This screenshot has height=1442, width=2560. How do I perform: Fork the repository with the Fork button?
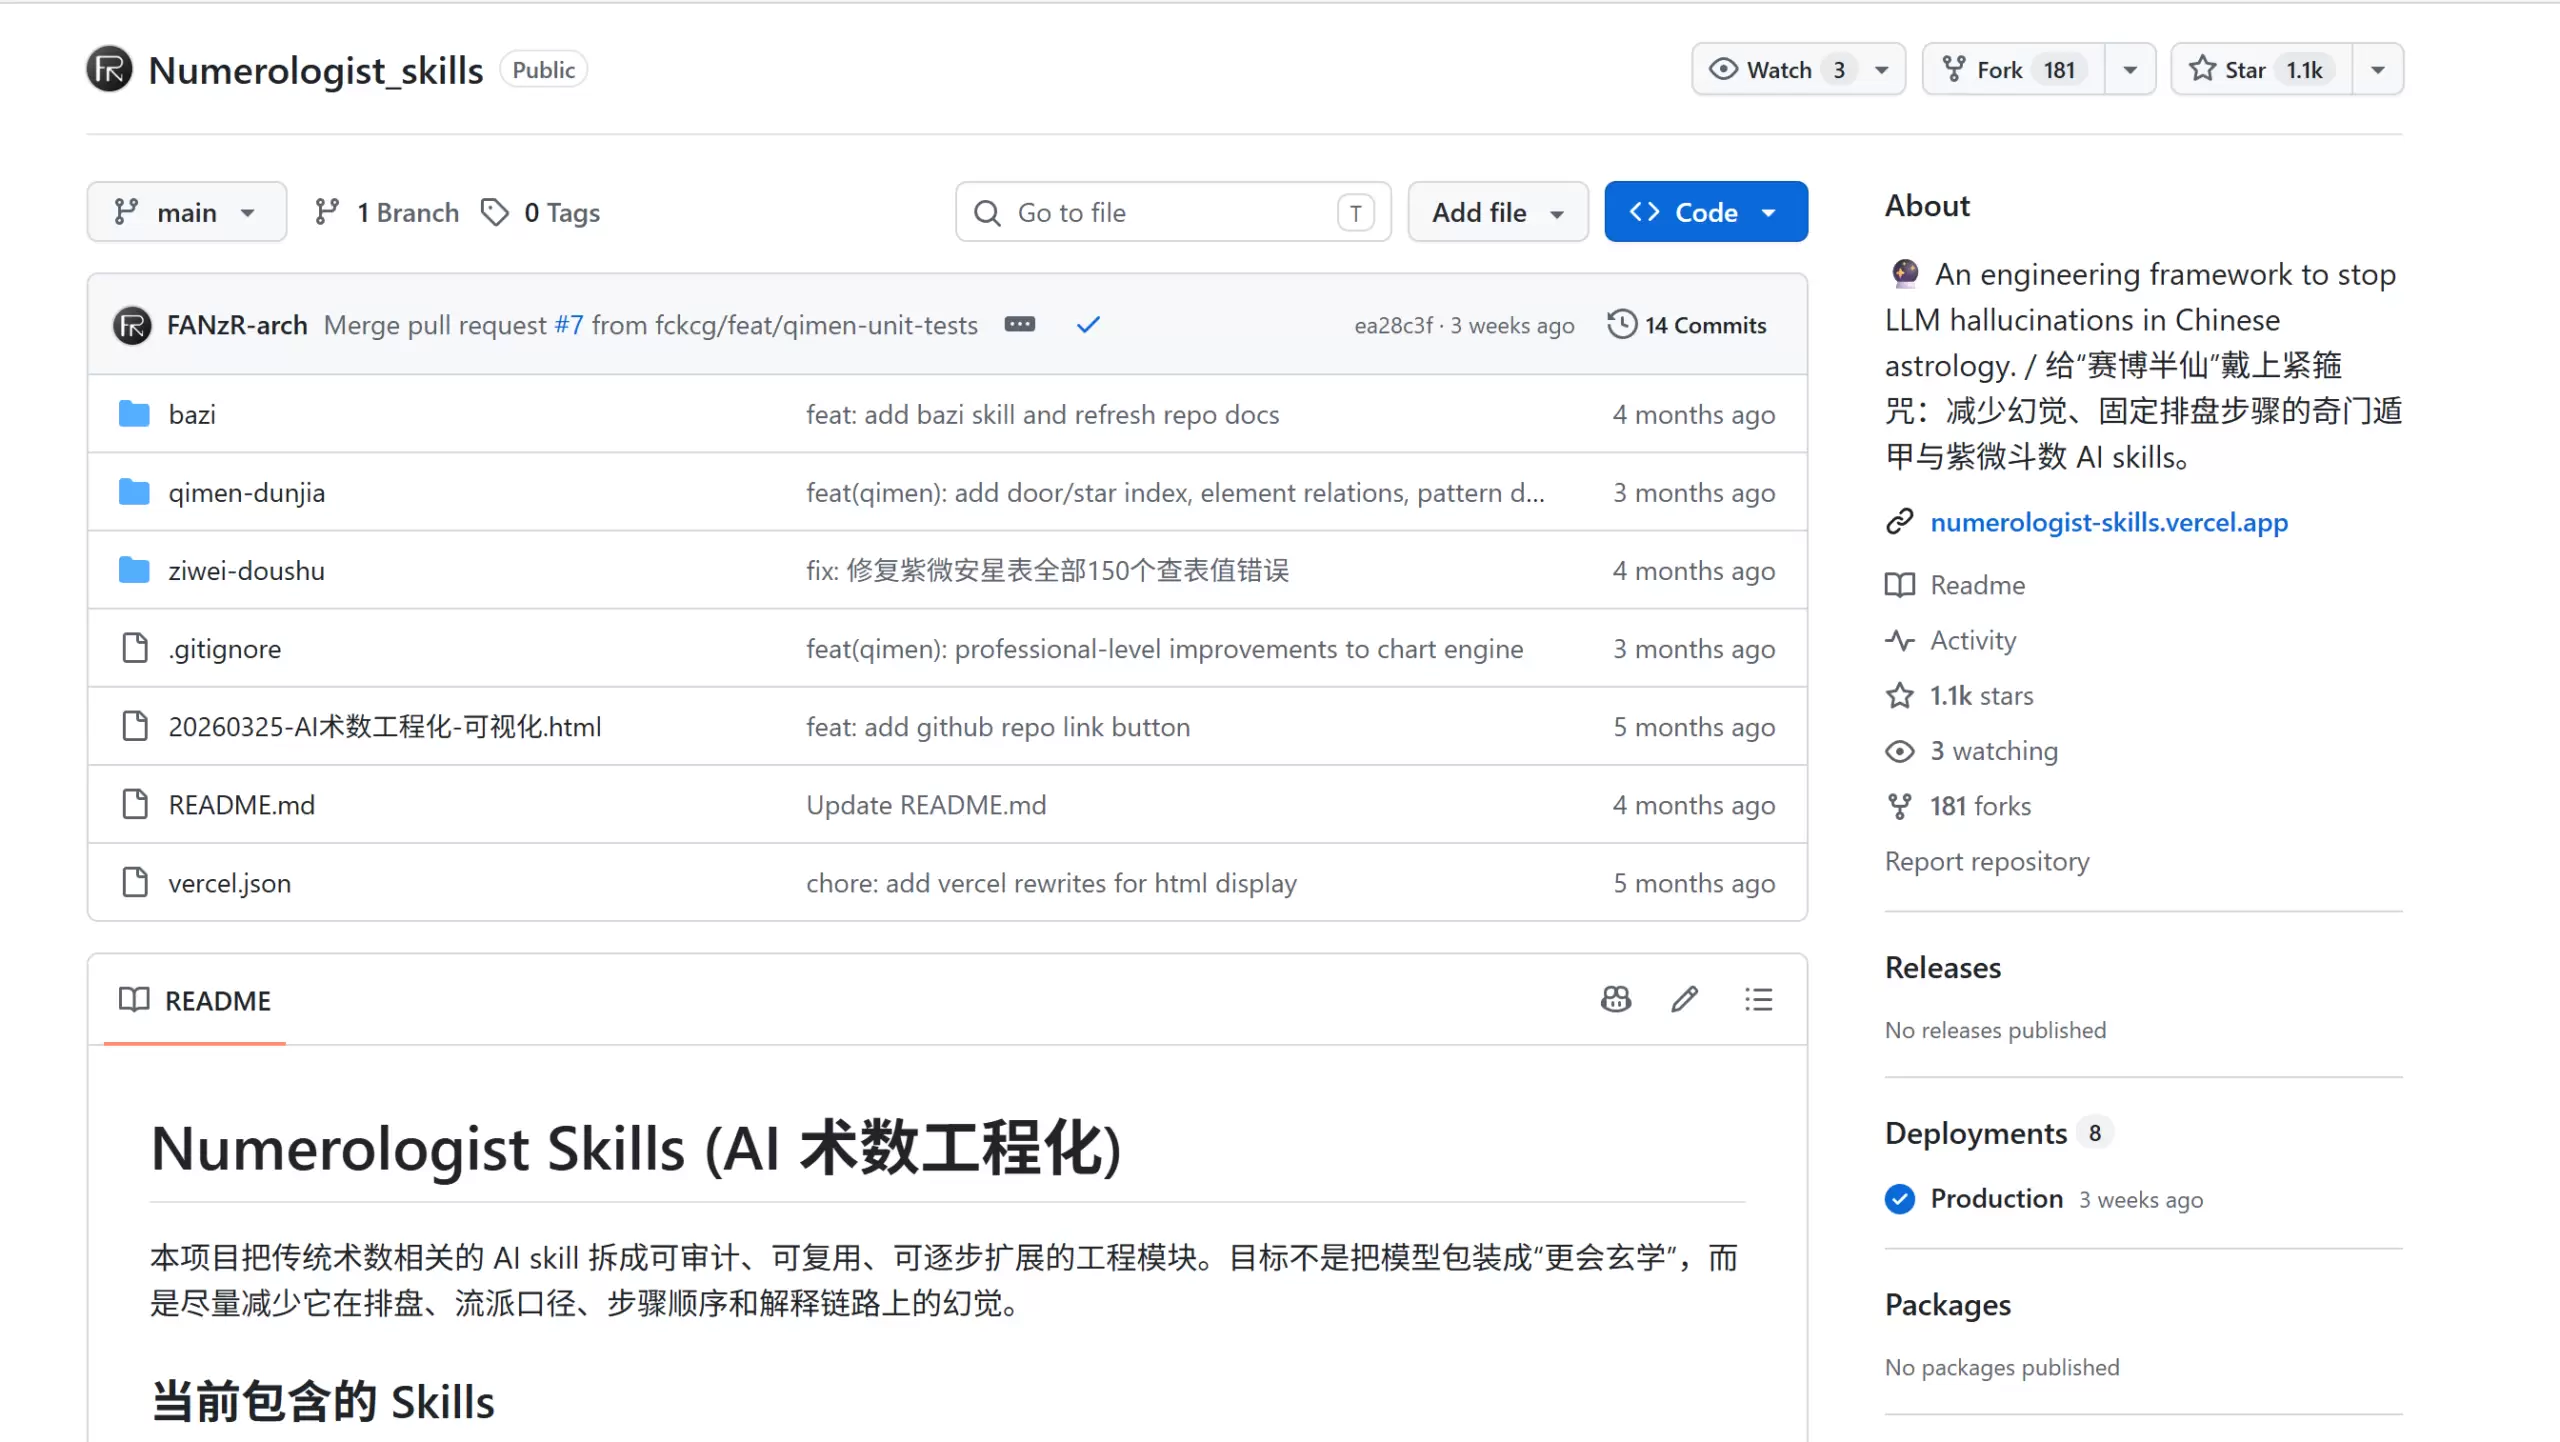tap(2014, 69)
